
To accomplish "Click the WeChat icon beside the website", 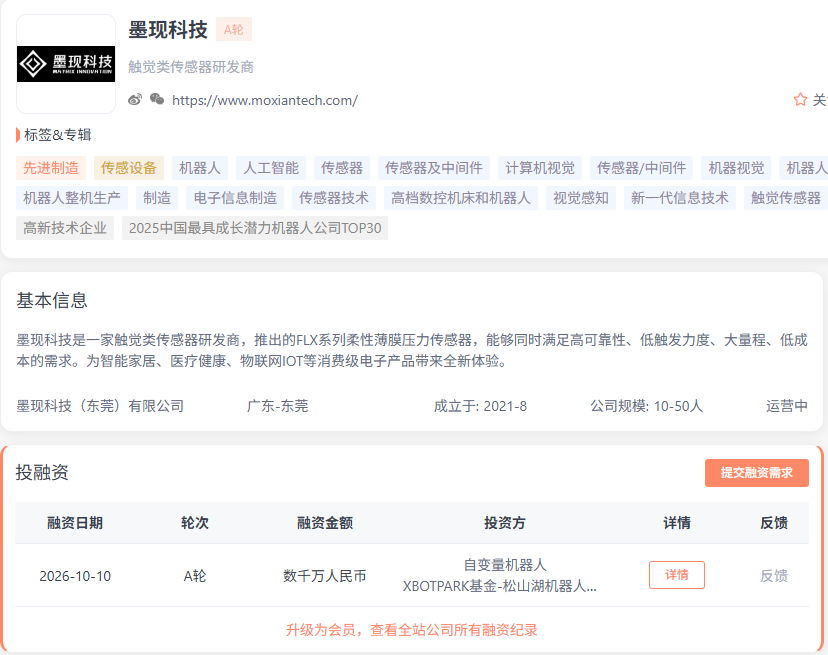I will 157,99.
